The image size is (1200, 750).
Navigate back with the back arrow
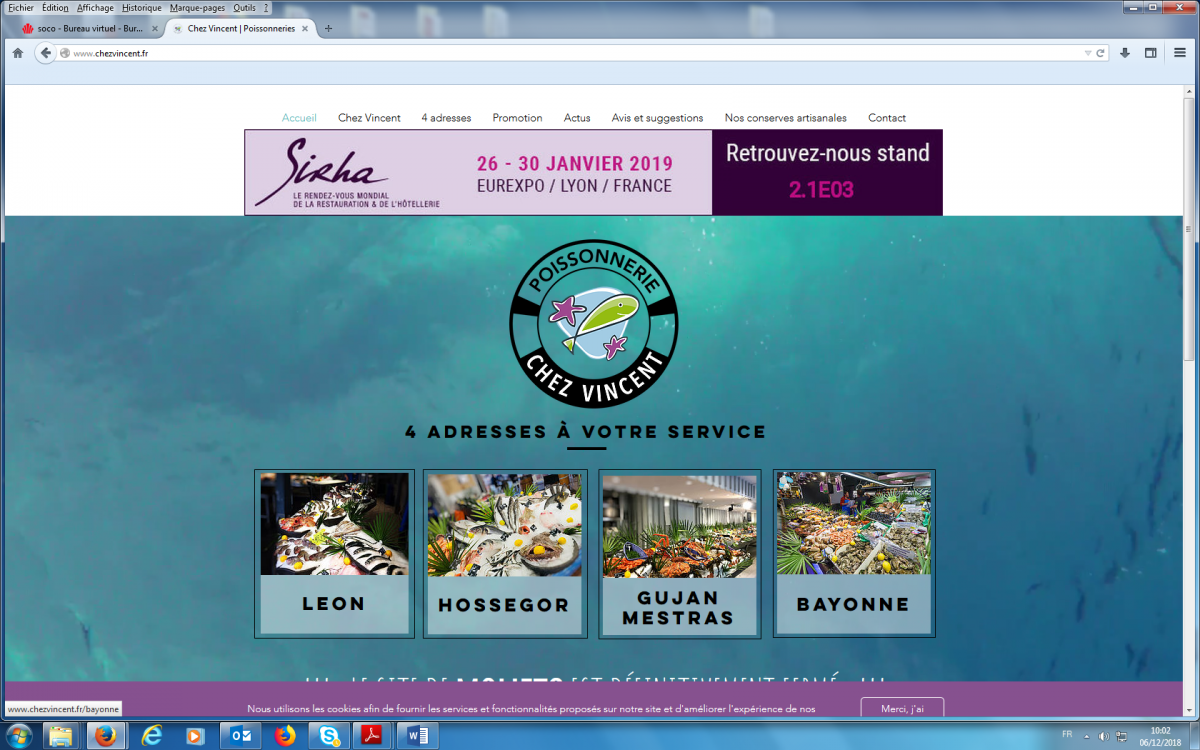(45, 53)
